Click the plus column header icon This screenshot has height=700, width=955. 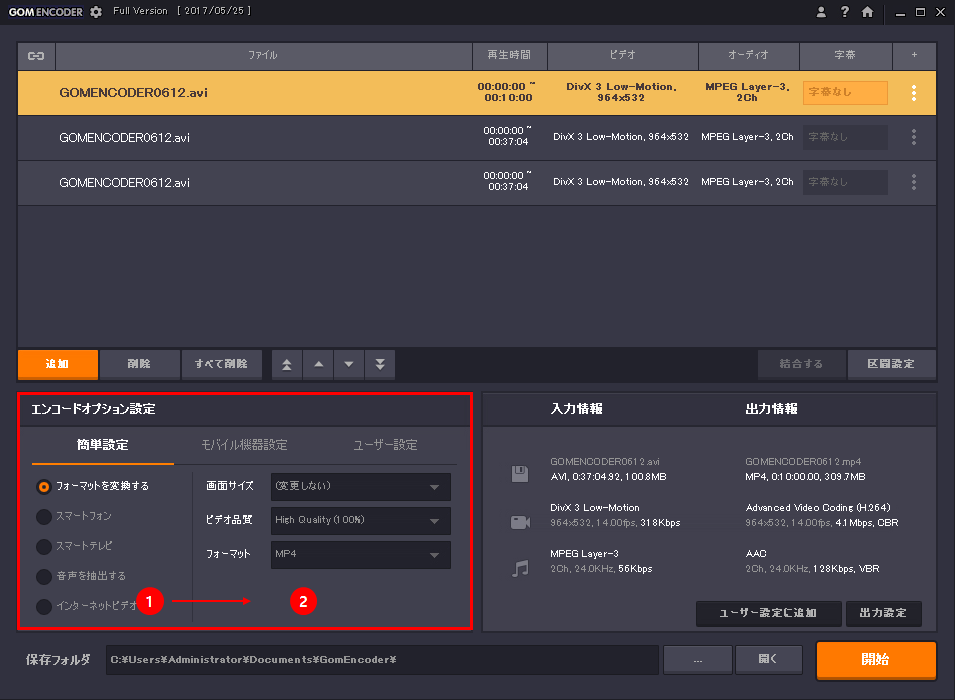(x=914, y=55)
